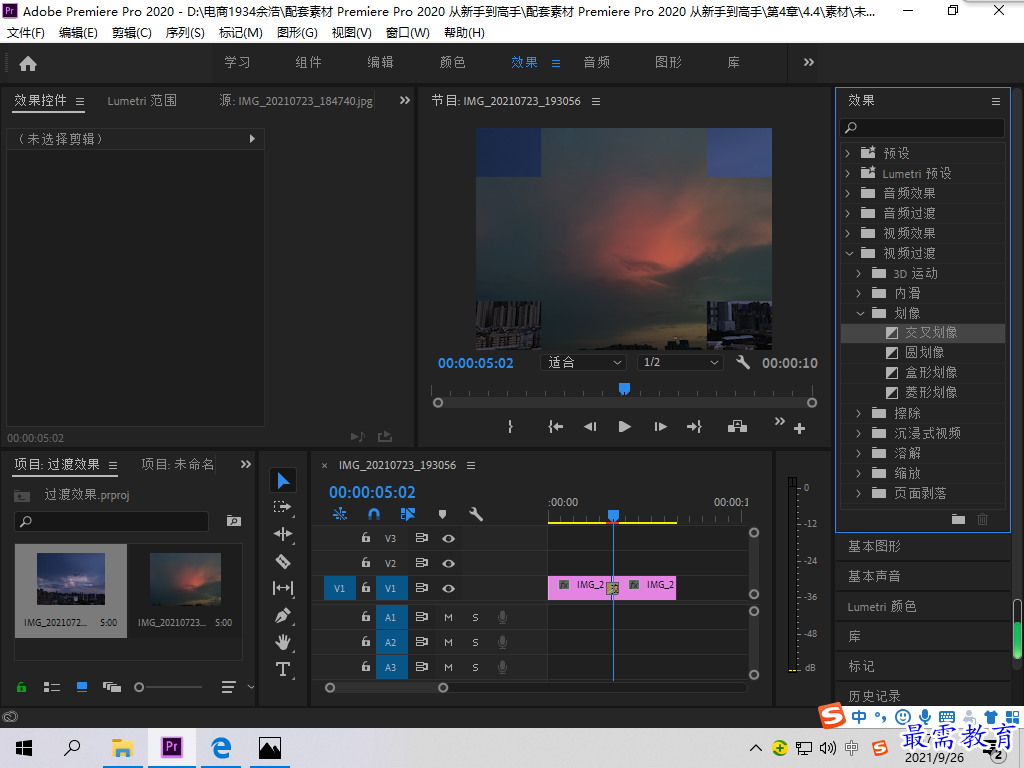Switch project panel to icon view
The height and width of the screenshot is (768, 1024).
click(82, 687)
